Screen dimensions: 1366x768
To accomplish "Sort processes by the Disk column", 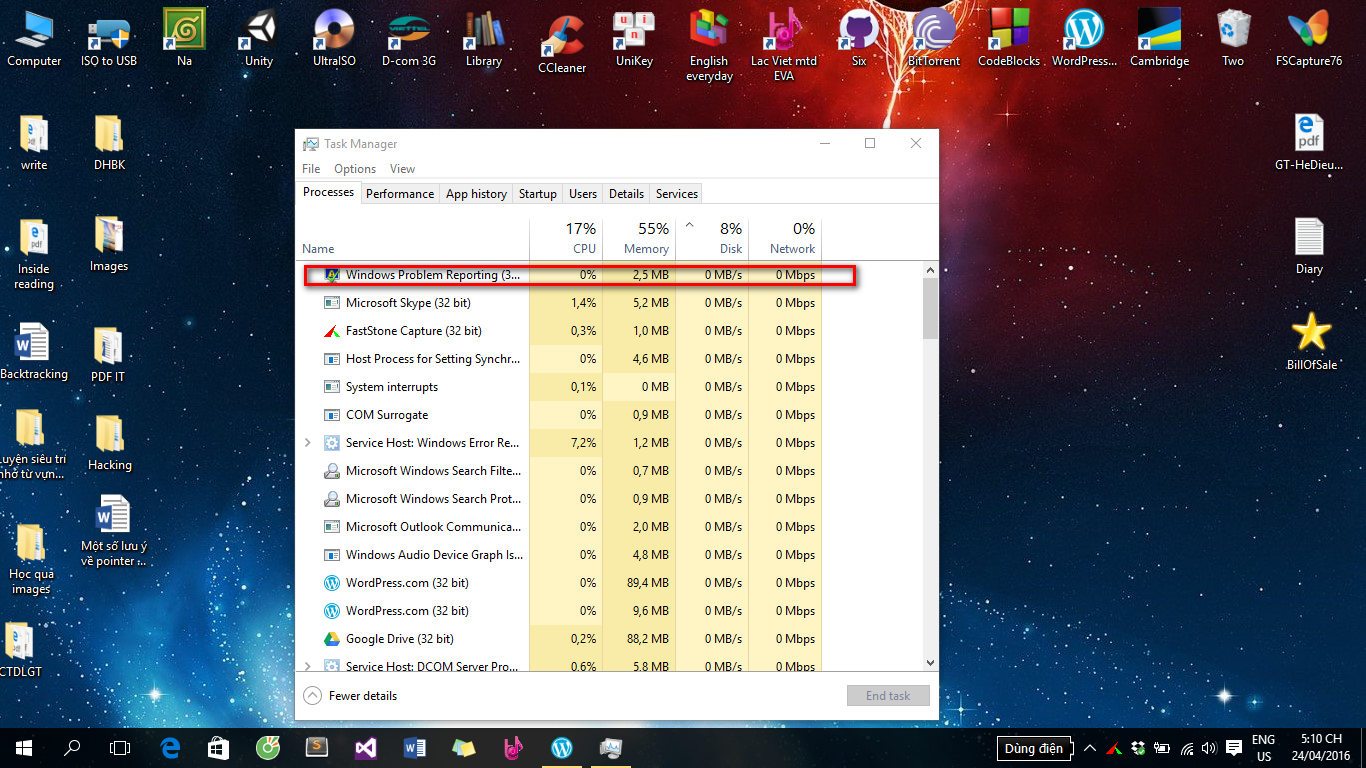I will (713, 238).
